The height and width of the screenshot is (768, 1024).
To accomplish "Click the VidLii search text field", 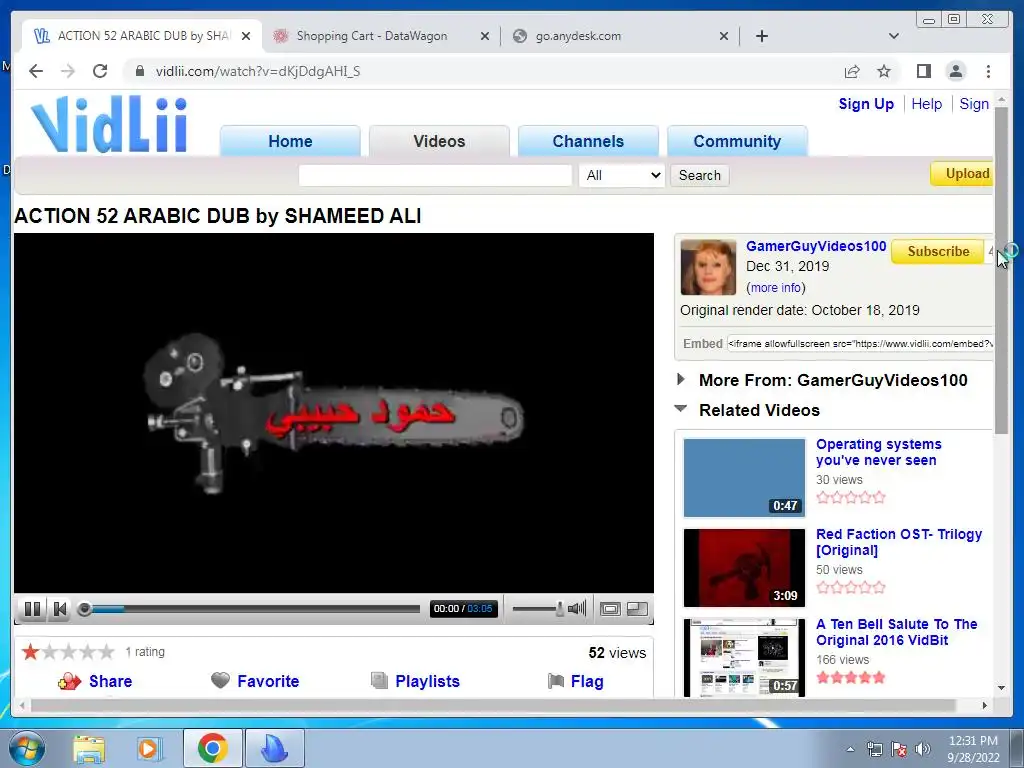I will pyautogui.click(x=435, y=175).
